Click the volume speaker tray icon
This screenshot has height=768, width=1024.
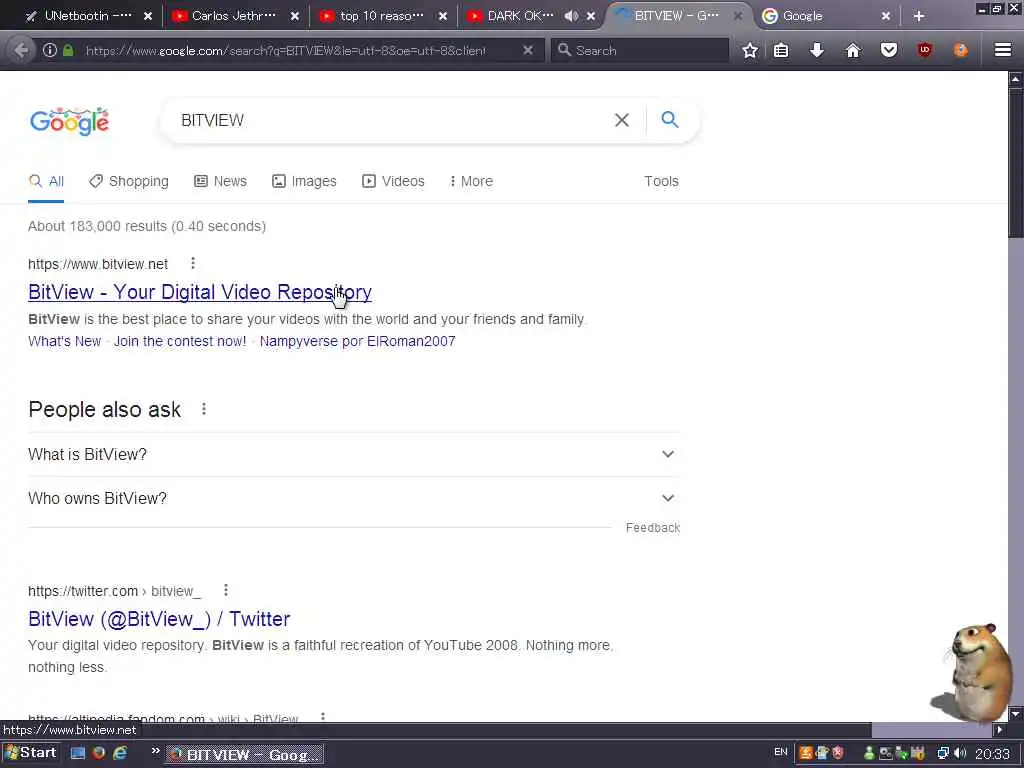pyautogui.click(x=960, y=754)
